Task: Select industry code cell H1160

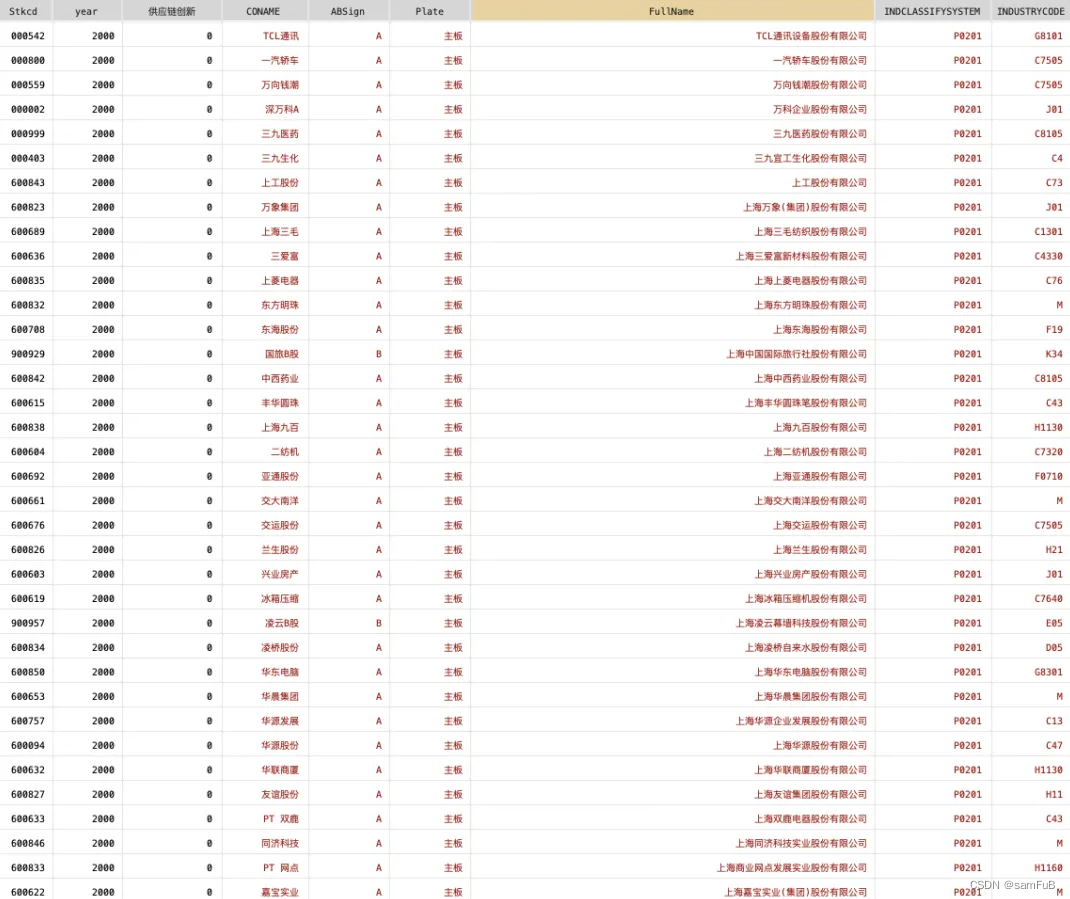Action: 1048,868
